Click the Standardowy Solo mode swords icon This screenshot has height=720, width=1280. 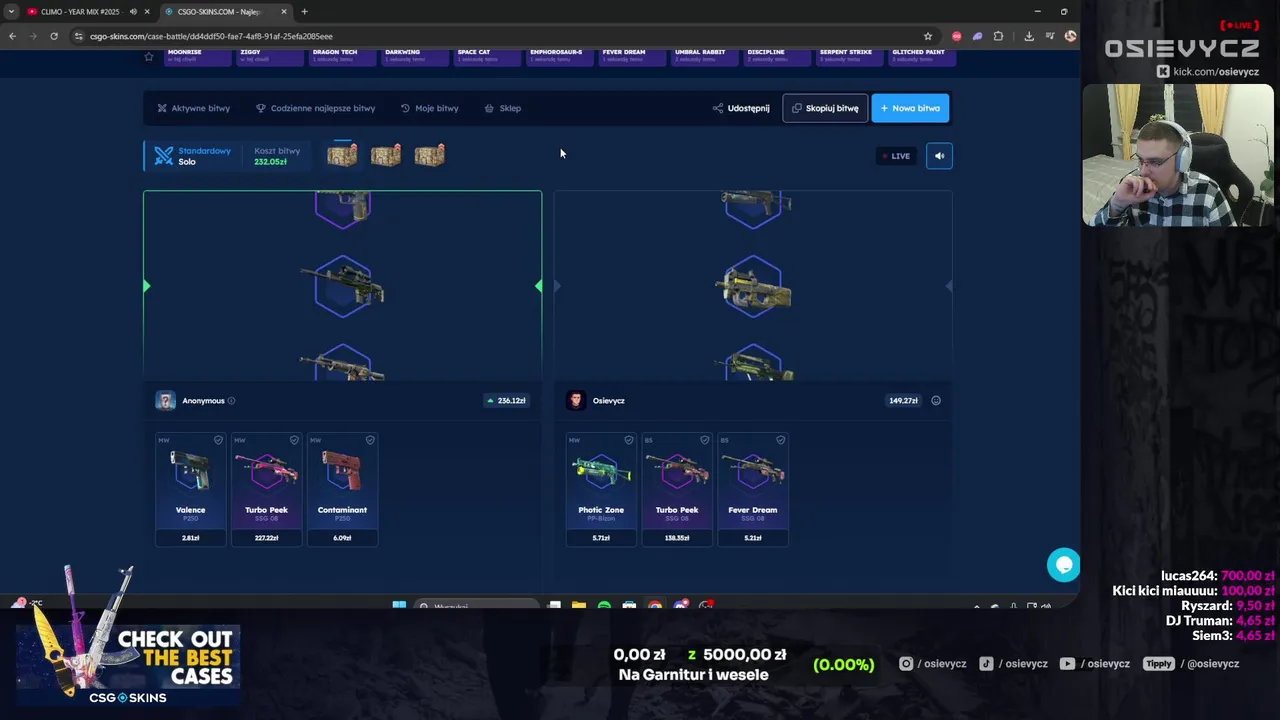click(x=163, y=156)
